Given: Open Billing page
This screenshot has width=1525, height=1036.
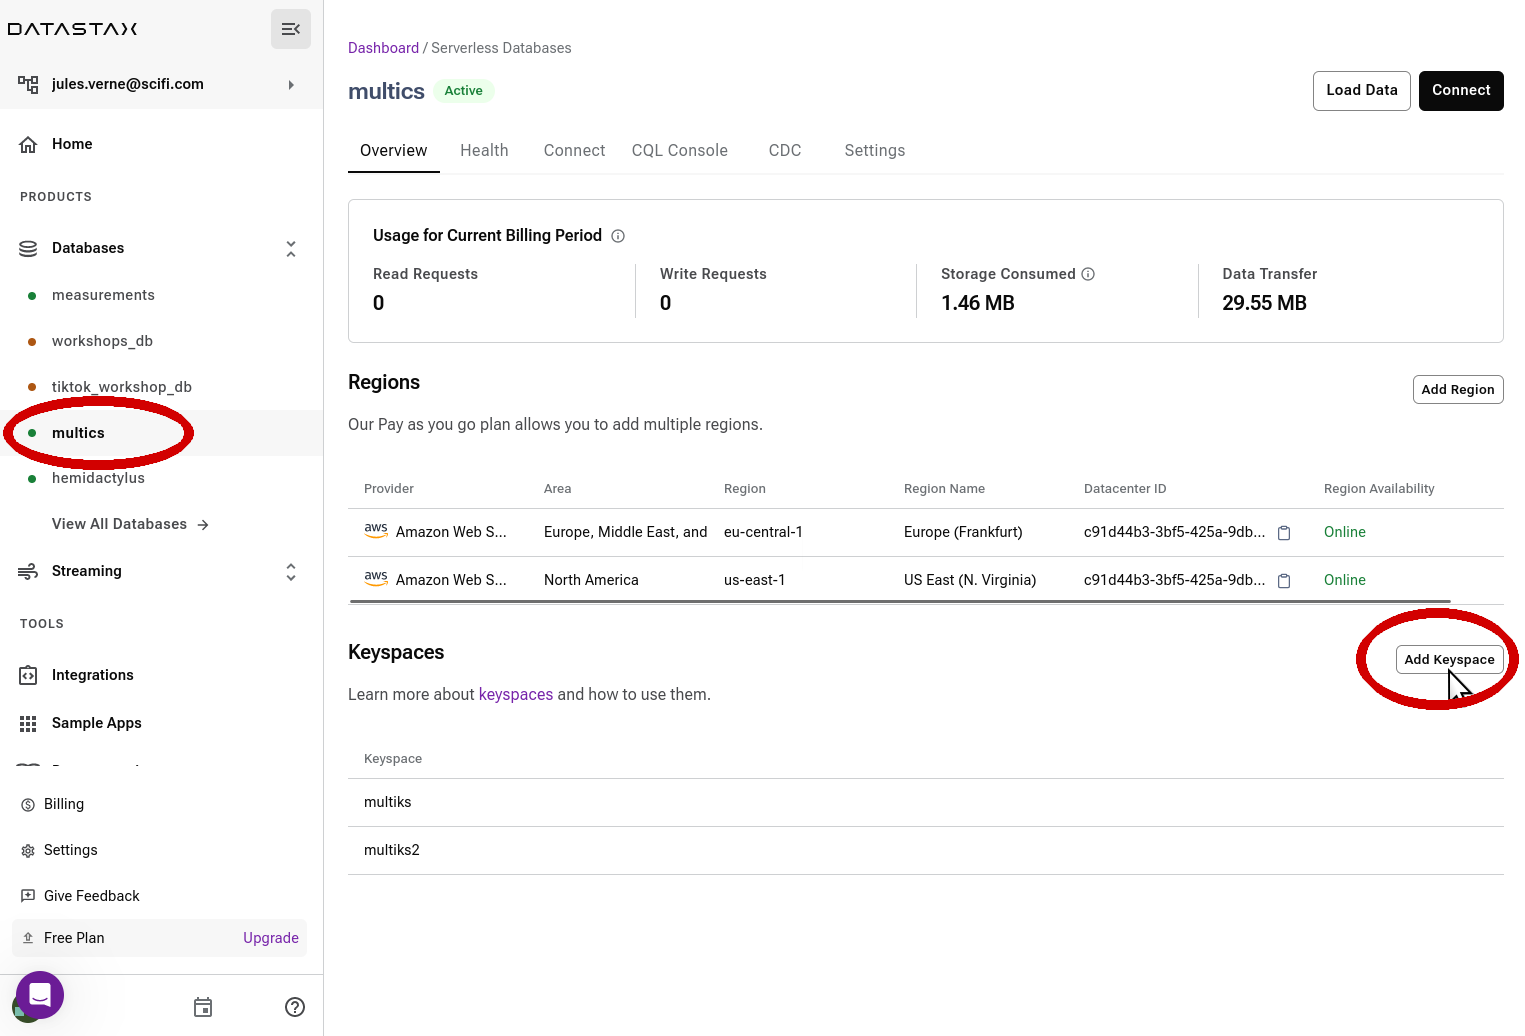Looking at the screenshot, I should tap(64, 804).
